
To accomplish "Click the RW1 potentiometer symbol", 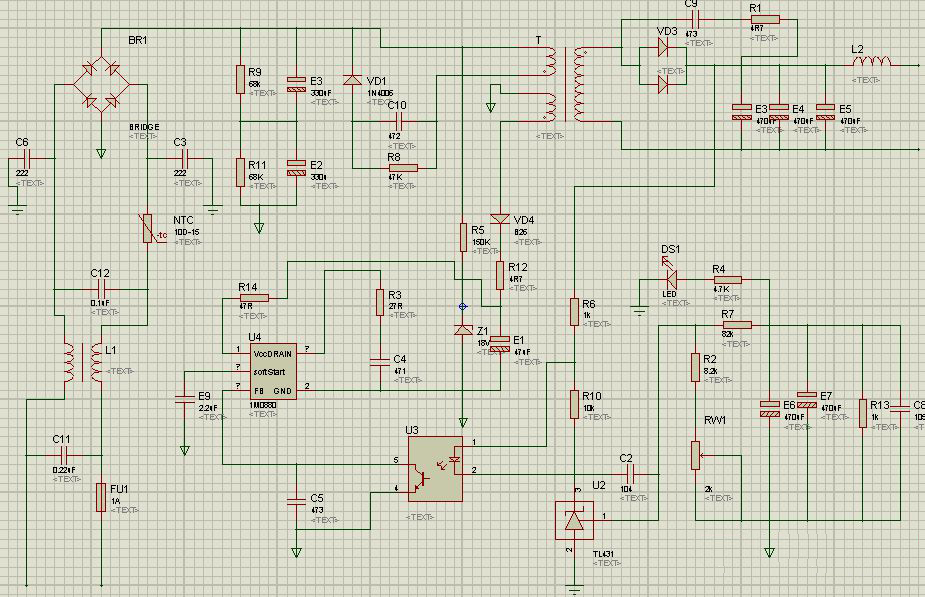I will [694, 455].
